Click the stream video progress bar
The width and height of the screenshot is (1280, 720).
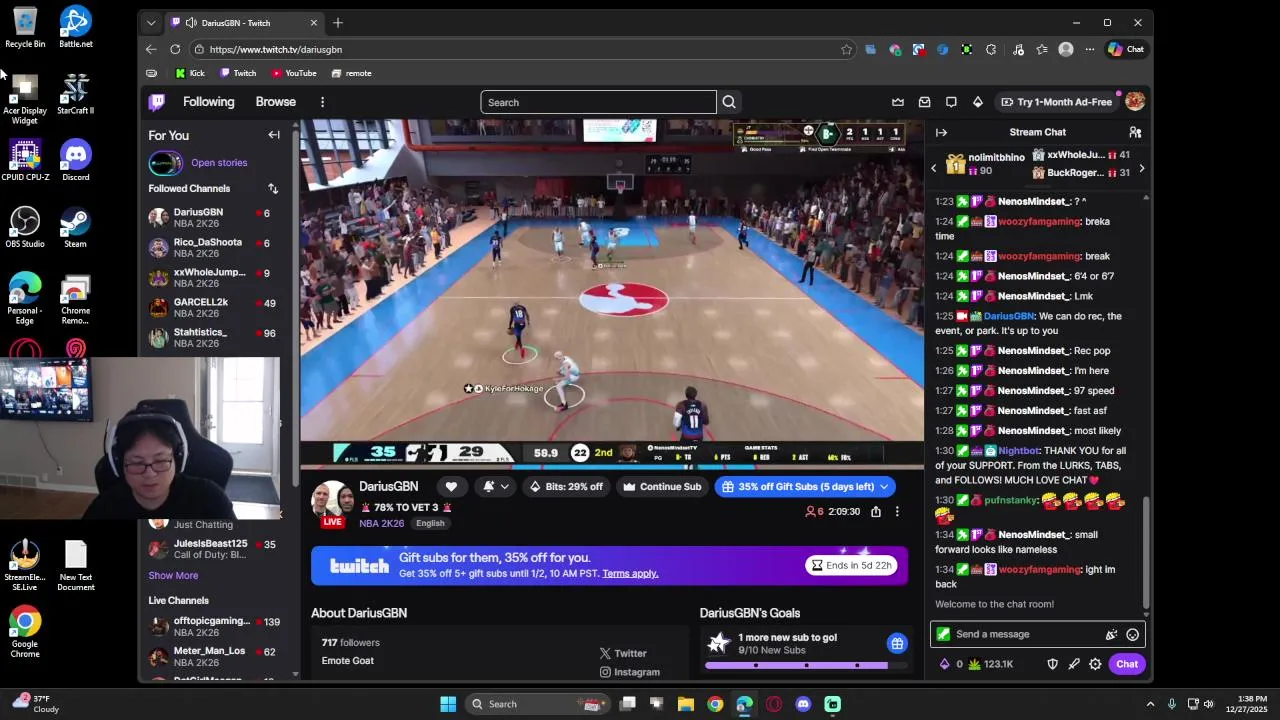612,466
